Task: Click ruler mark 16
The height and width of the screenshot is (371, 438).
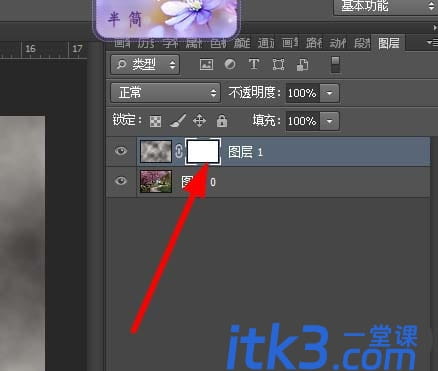Action: coord(30,49)
